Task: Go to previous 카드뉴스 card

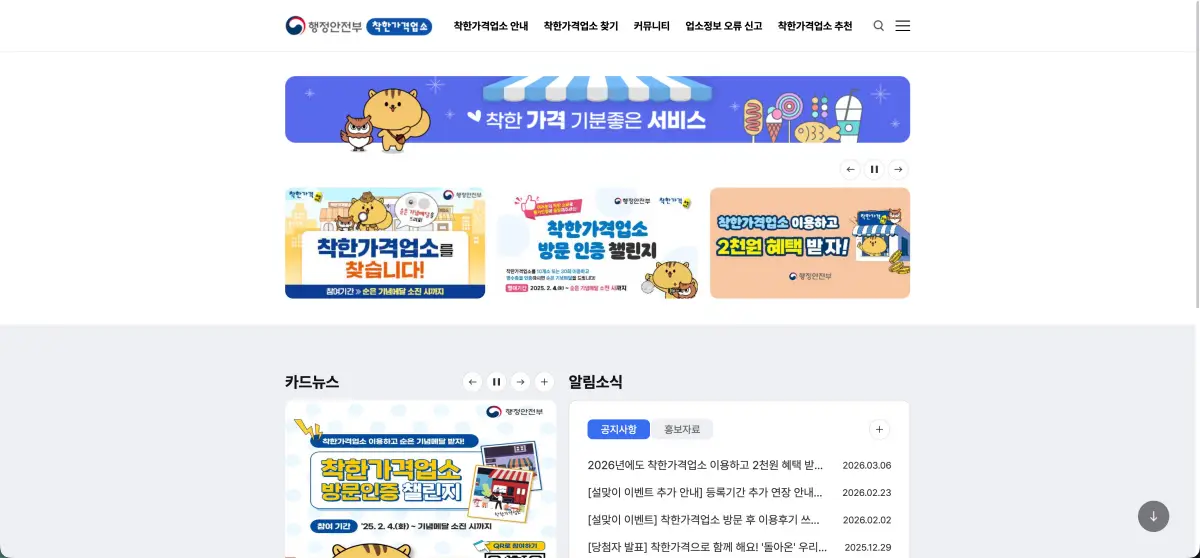Action: tap(472, 382)
